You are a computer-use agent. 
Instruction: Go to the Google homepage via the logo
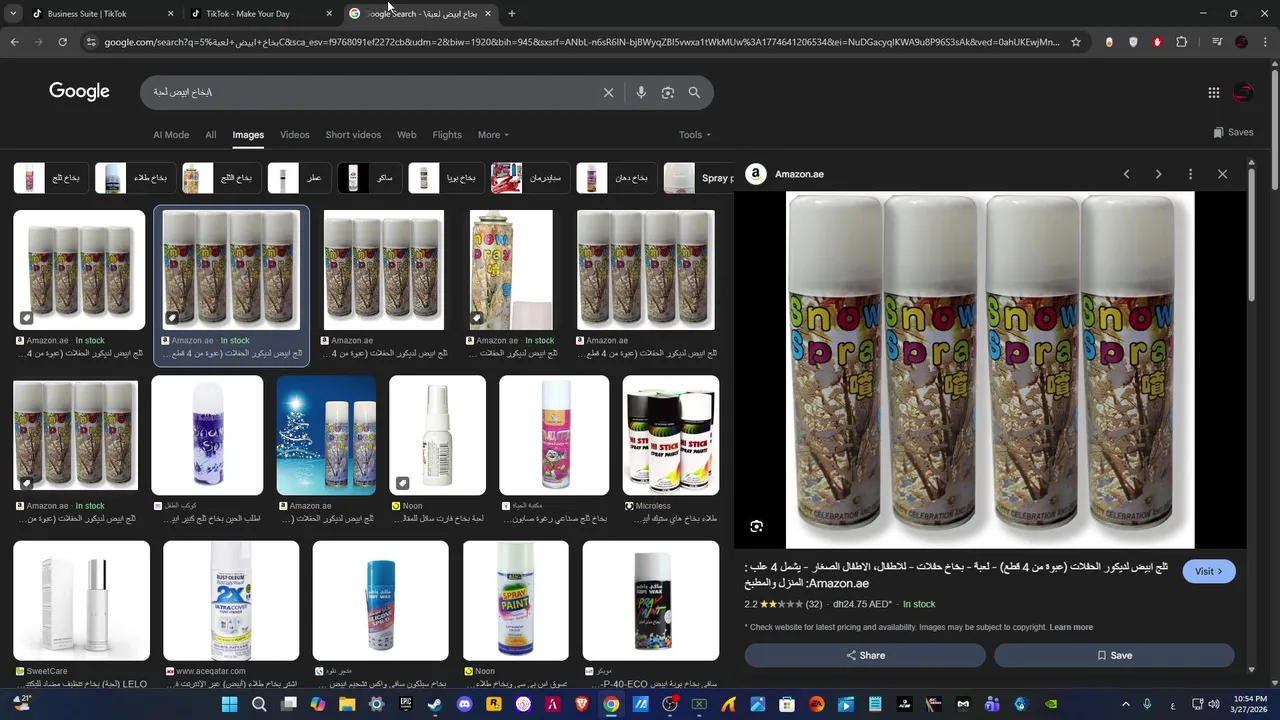point(79,92)
